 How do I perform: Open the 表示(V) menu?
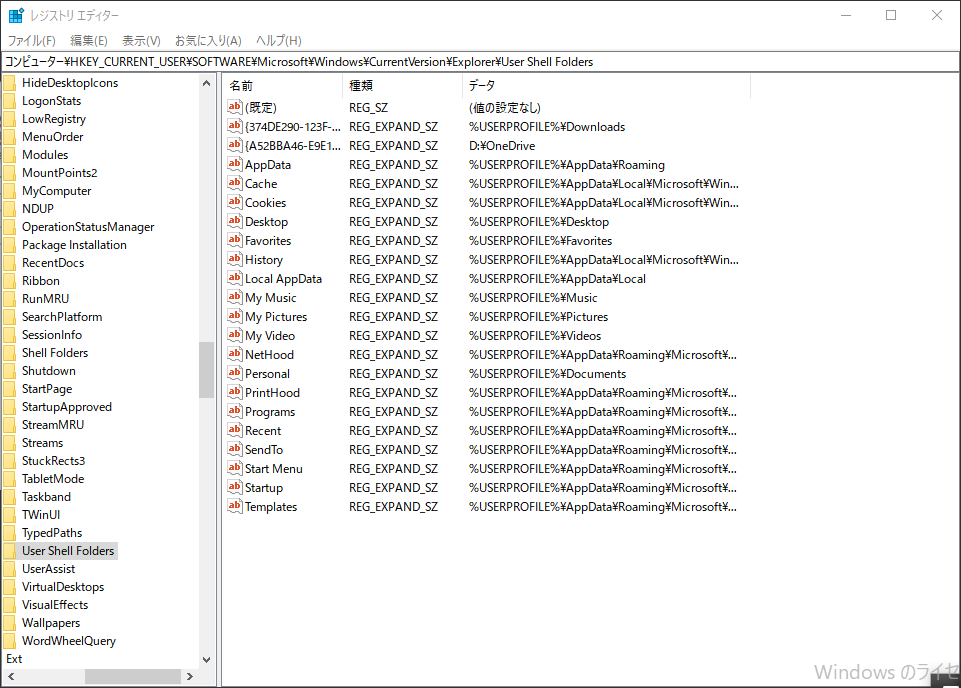click(141, 40)
